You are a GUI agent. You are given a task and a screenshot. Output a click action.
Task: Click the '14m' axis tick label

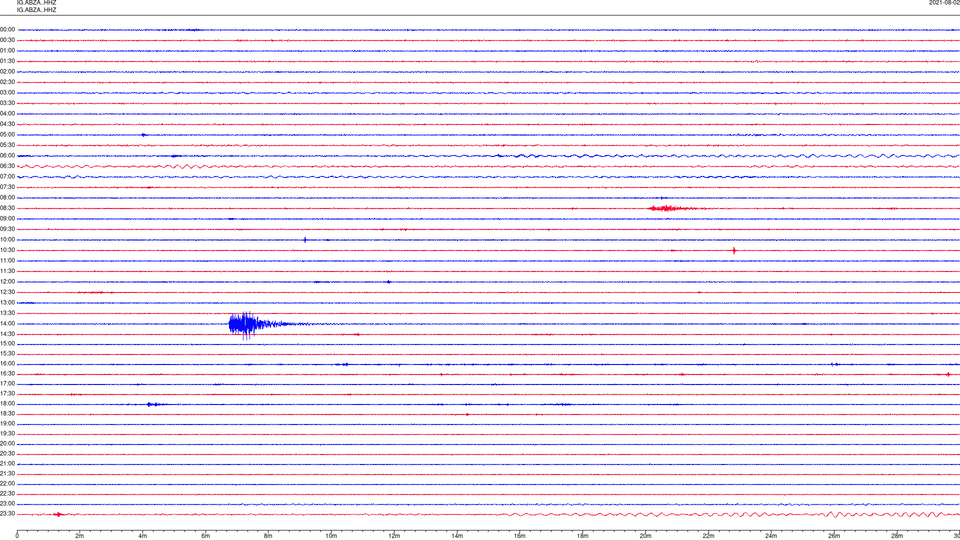[457, 536]
